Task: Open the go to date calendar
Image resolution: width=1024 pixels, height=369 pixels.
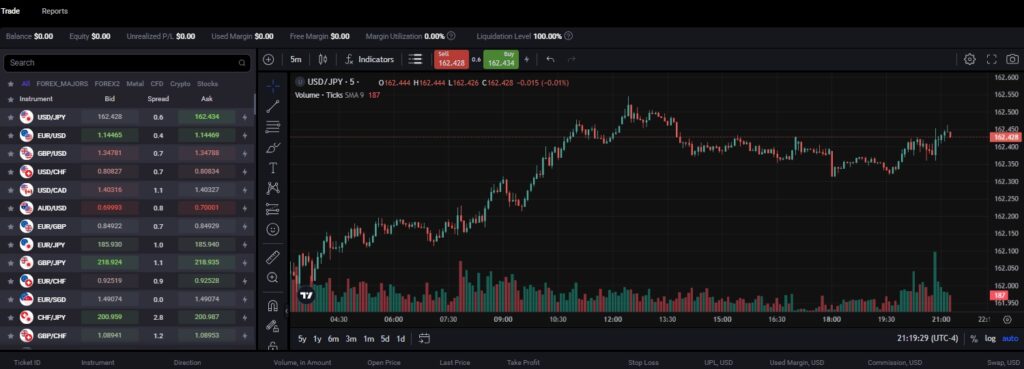Action: [x=424, y=338]
